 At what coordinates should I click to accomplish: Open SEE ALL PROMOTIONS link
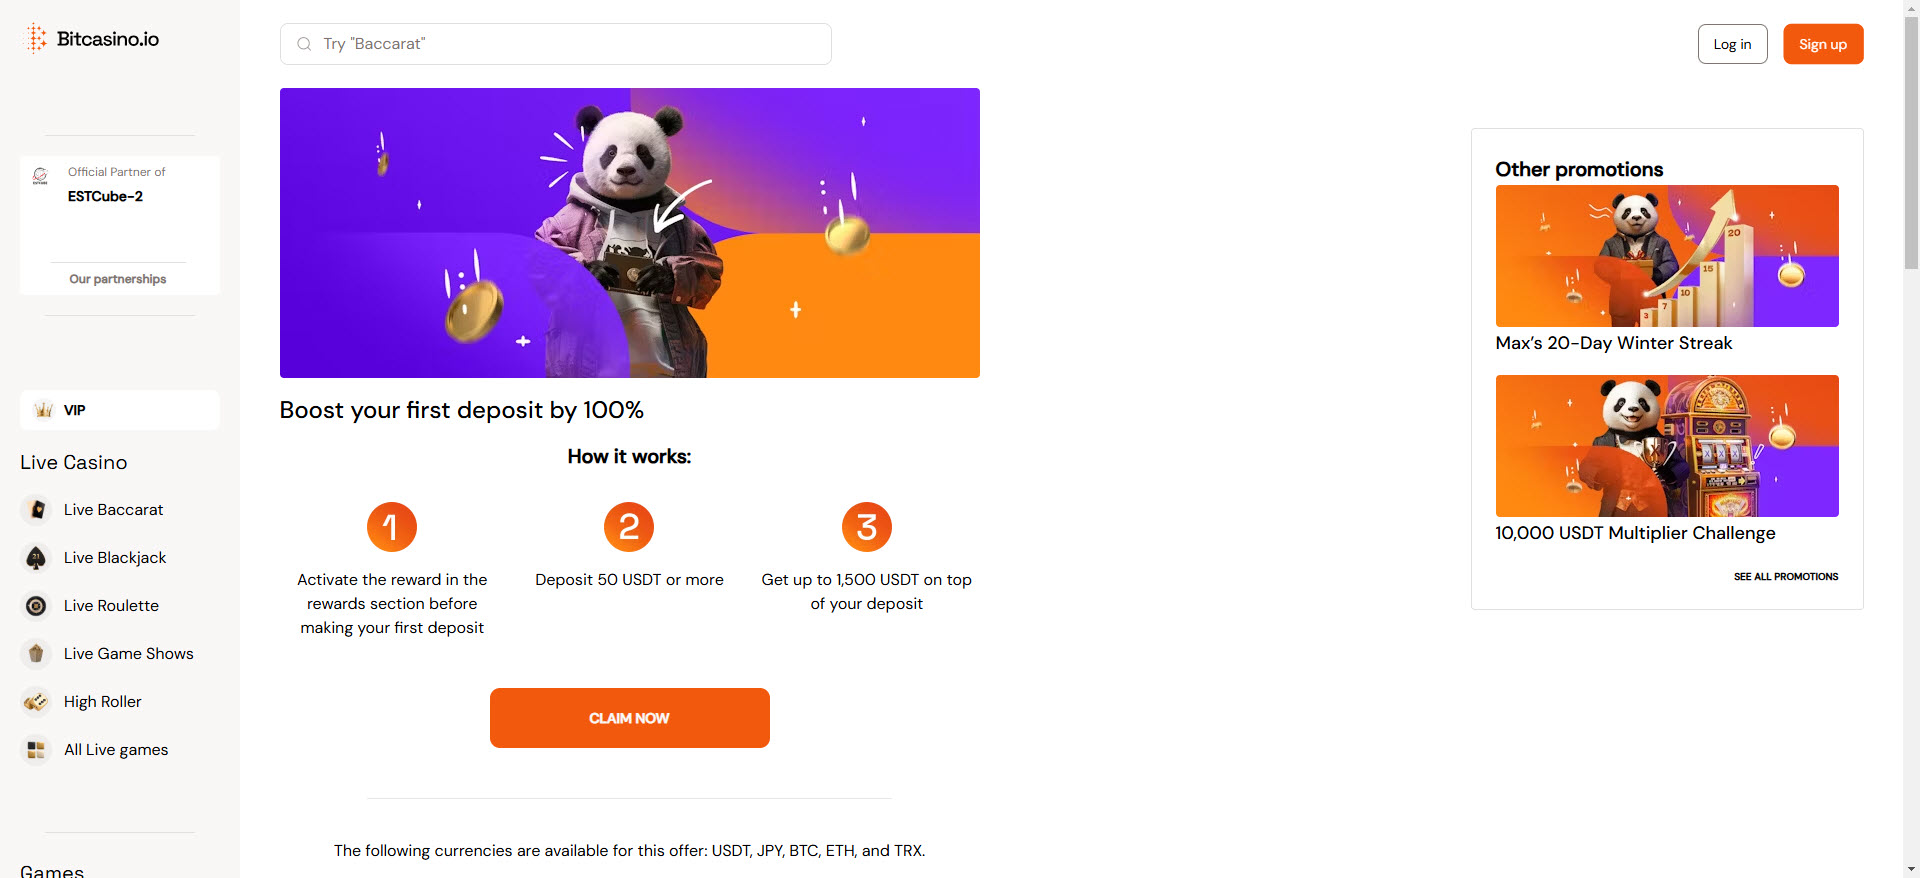[x=1786, y=577]
